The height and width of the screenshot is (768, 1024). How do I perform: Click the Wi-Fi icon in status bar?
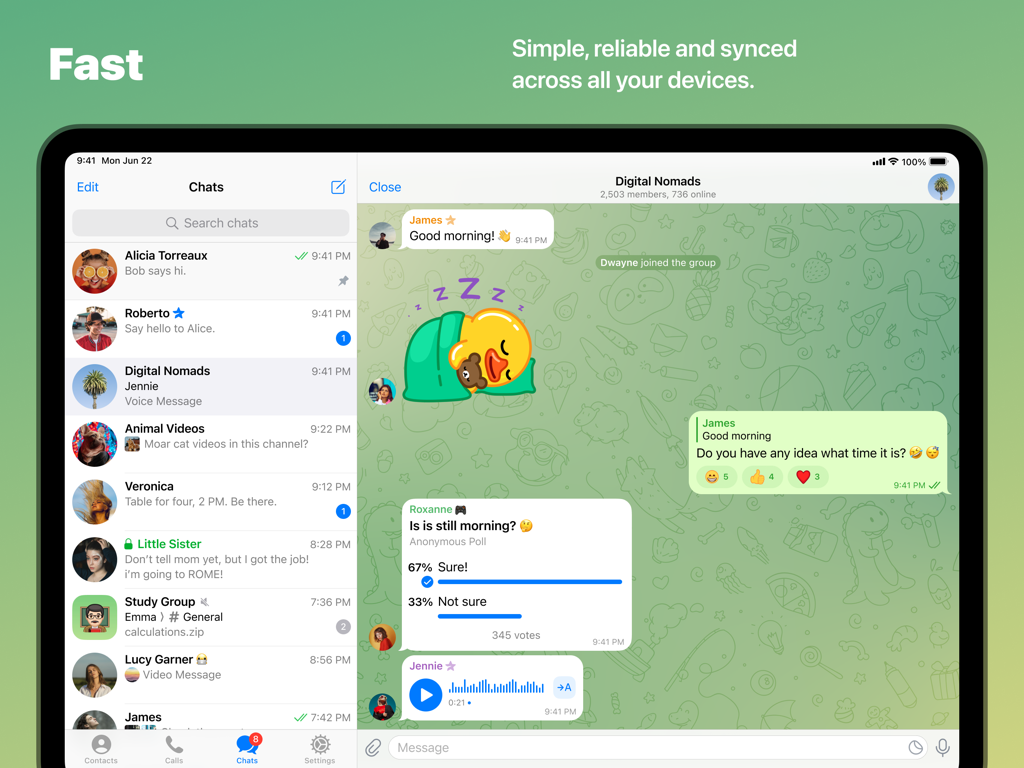(893, 161)
